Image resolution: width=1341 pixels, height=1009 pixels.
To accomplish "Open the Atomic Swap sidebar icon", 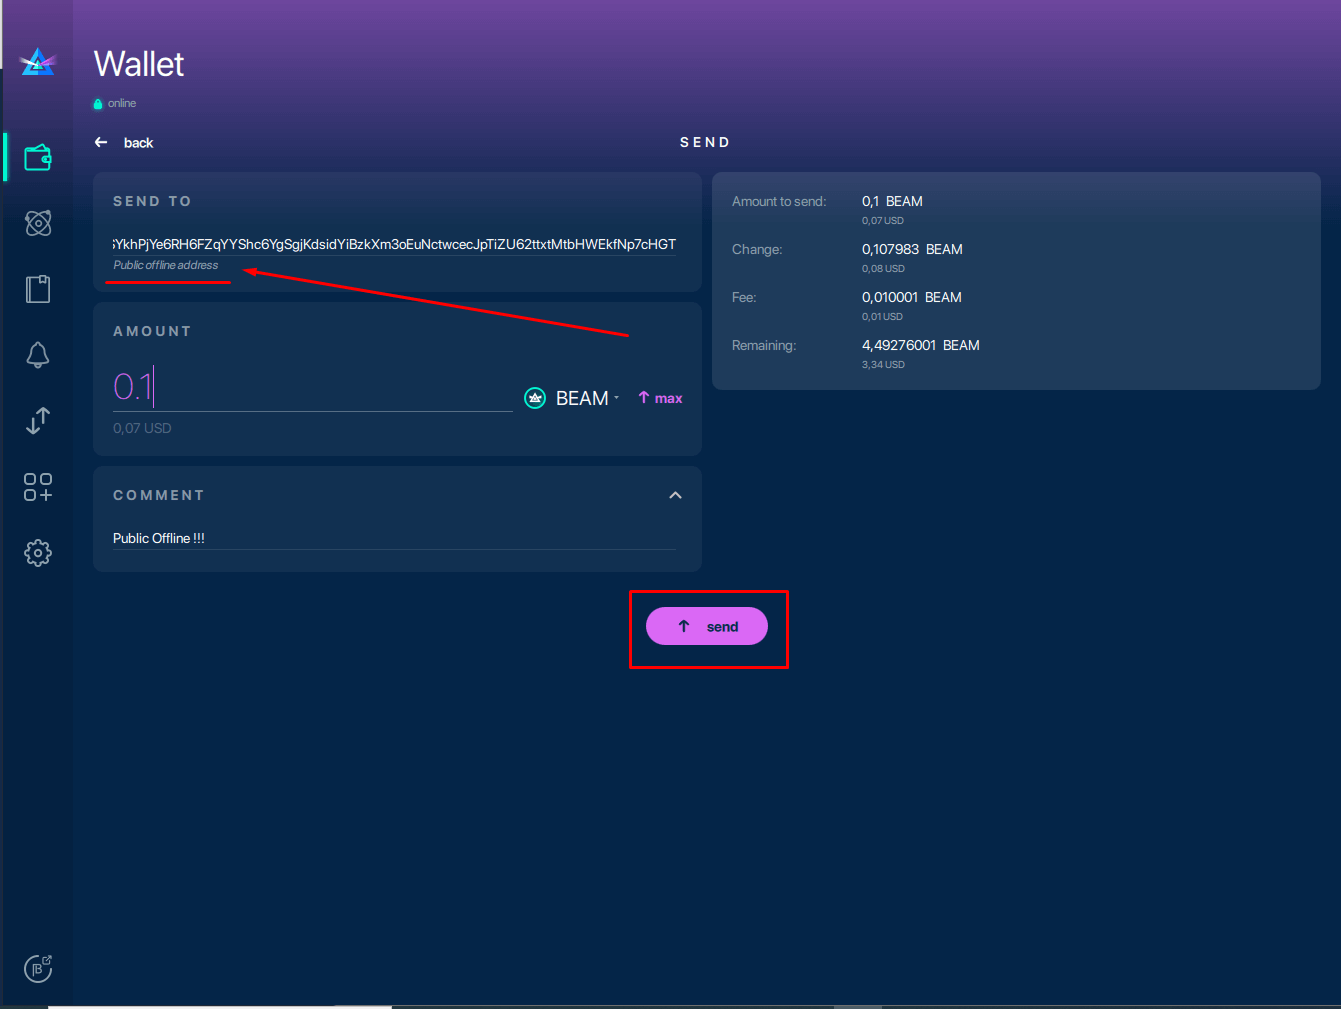I will 38,223.
